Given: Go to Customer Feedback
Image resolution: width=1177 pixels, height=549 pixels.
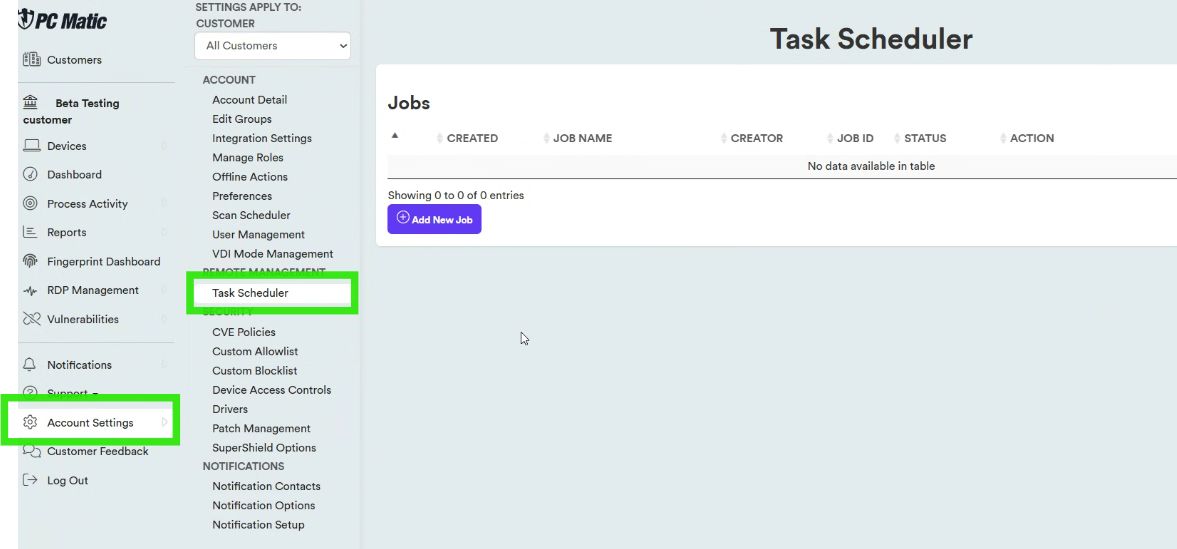Looking at the screenshot, I should (x=98, y=451).
